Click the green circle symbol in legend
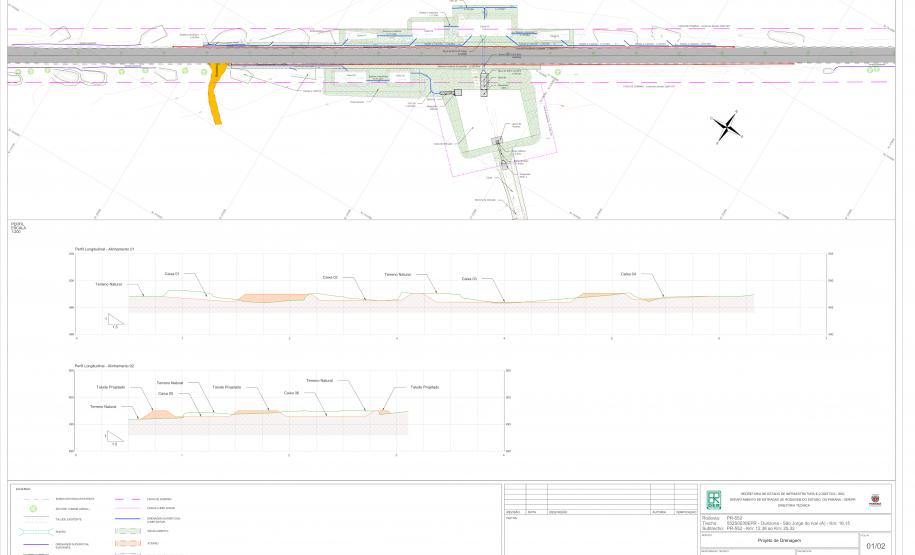 click(x=32, y=509)
